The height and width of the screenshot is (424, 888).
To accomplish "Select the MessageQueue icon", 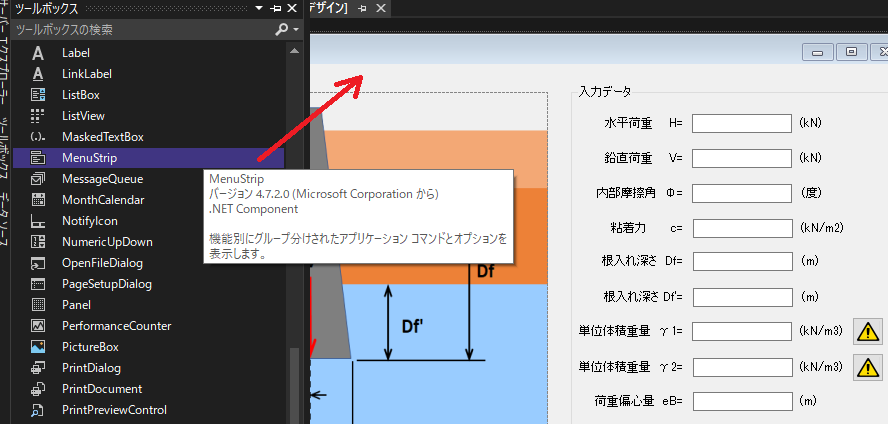I will [38, 179].
